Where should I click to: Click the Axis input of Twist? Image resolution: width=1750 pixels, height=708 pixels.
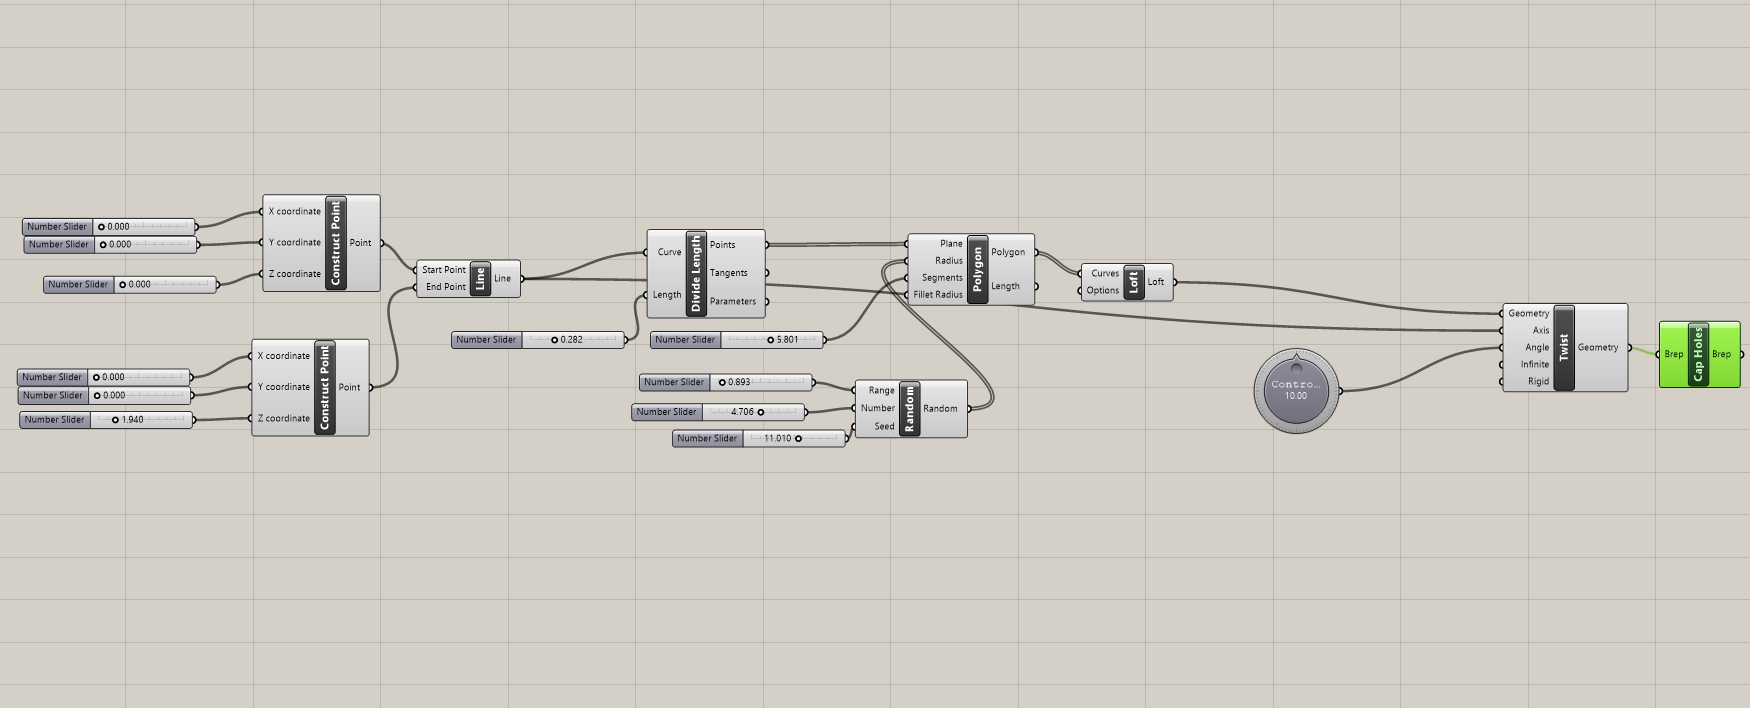[x=1541, y=330]
